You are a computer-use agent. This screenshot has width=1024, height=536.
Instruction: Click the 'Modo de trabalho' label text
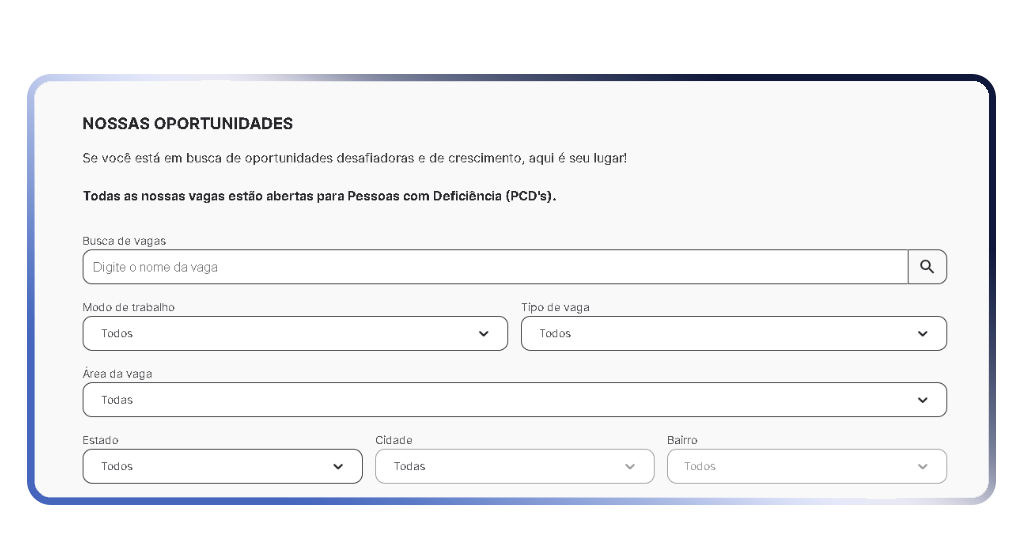tap(129, 308)
